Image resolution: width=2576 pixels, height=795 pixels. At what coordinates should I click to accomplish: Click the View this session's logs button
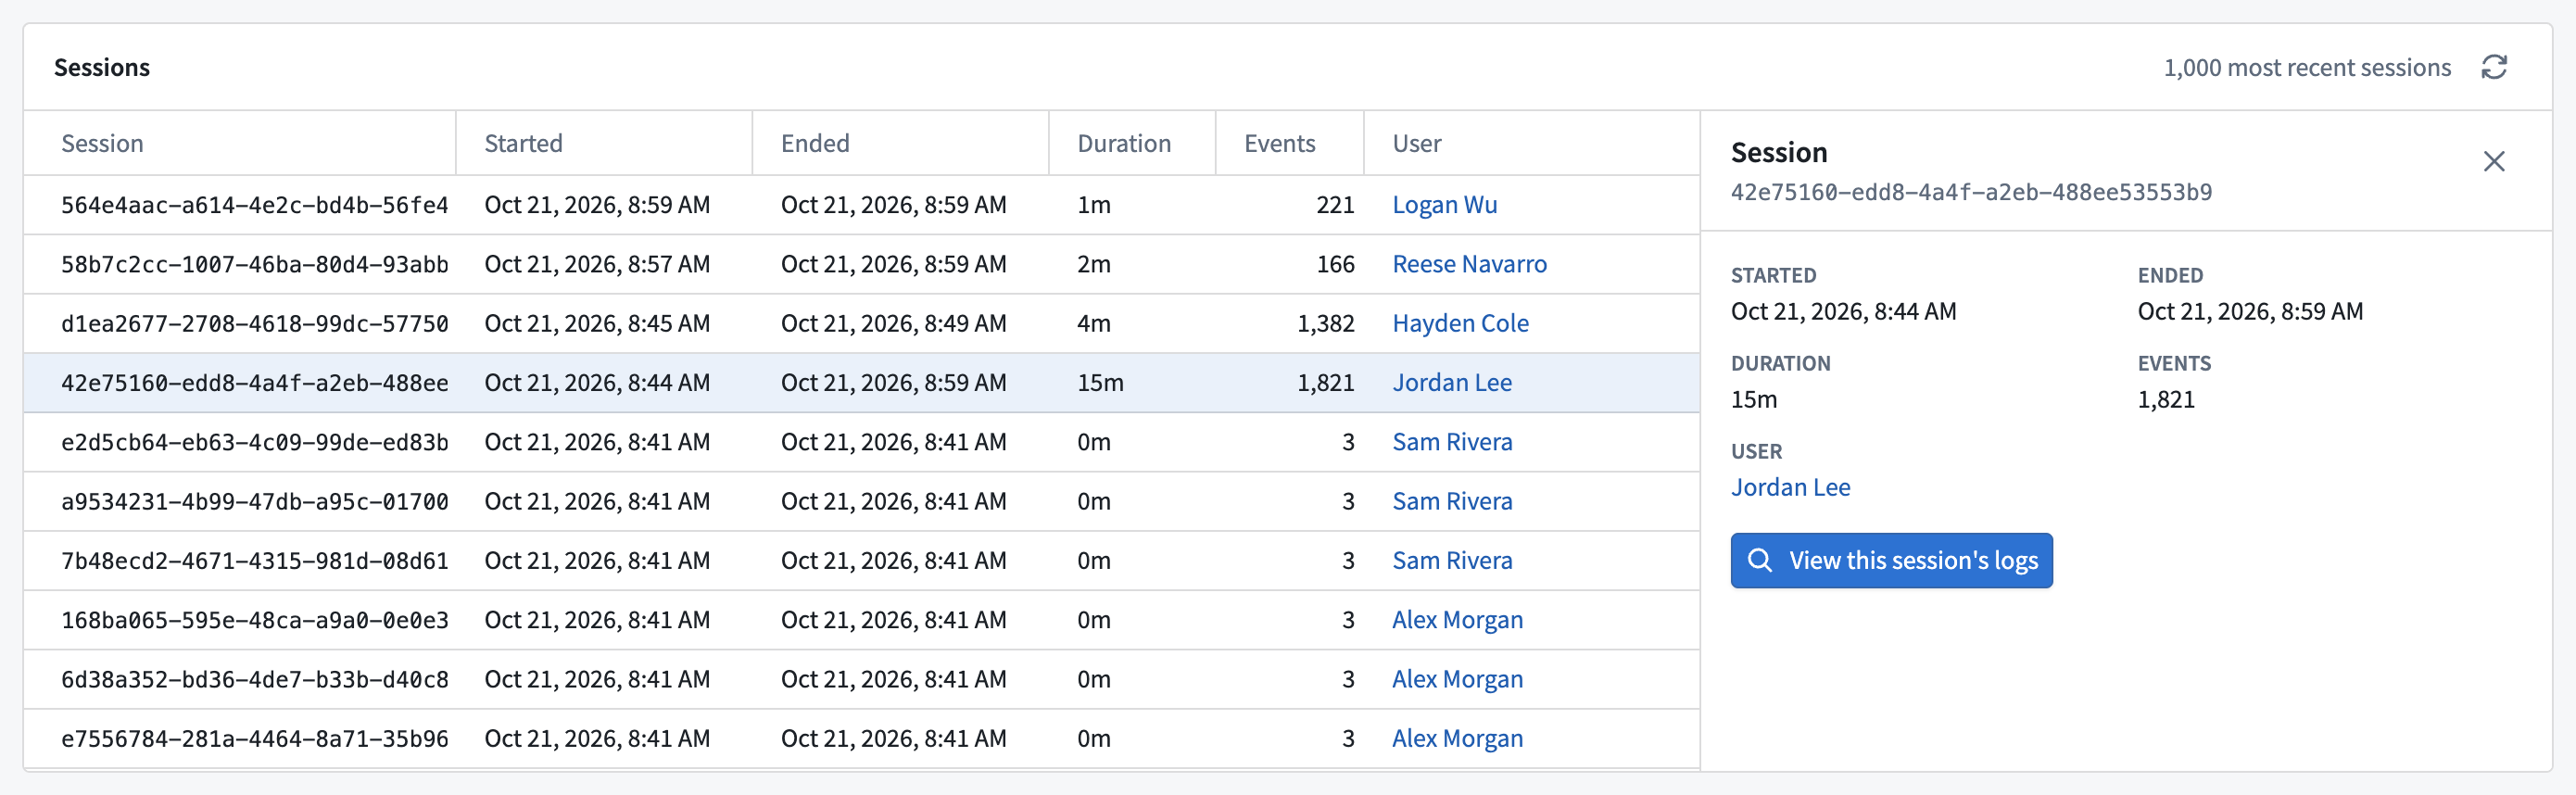pyautogui.click(x=1891, y=560)
